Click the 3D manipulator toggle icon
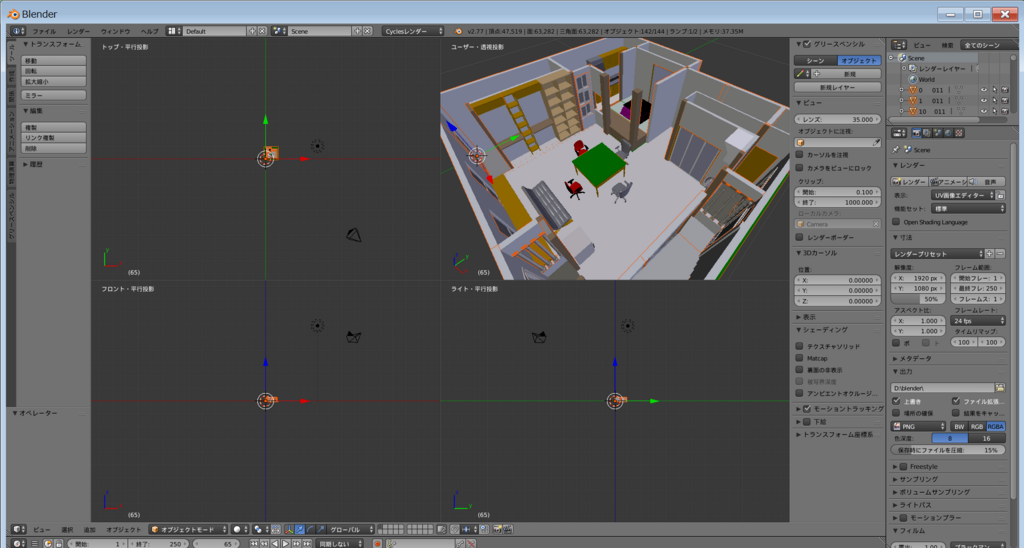Image resolution: width=1024 pixels, height=548 pixels. click(289, 530)
